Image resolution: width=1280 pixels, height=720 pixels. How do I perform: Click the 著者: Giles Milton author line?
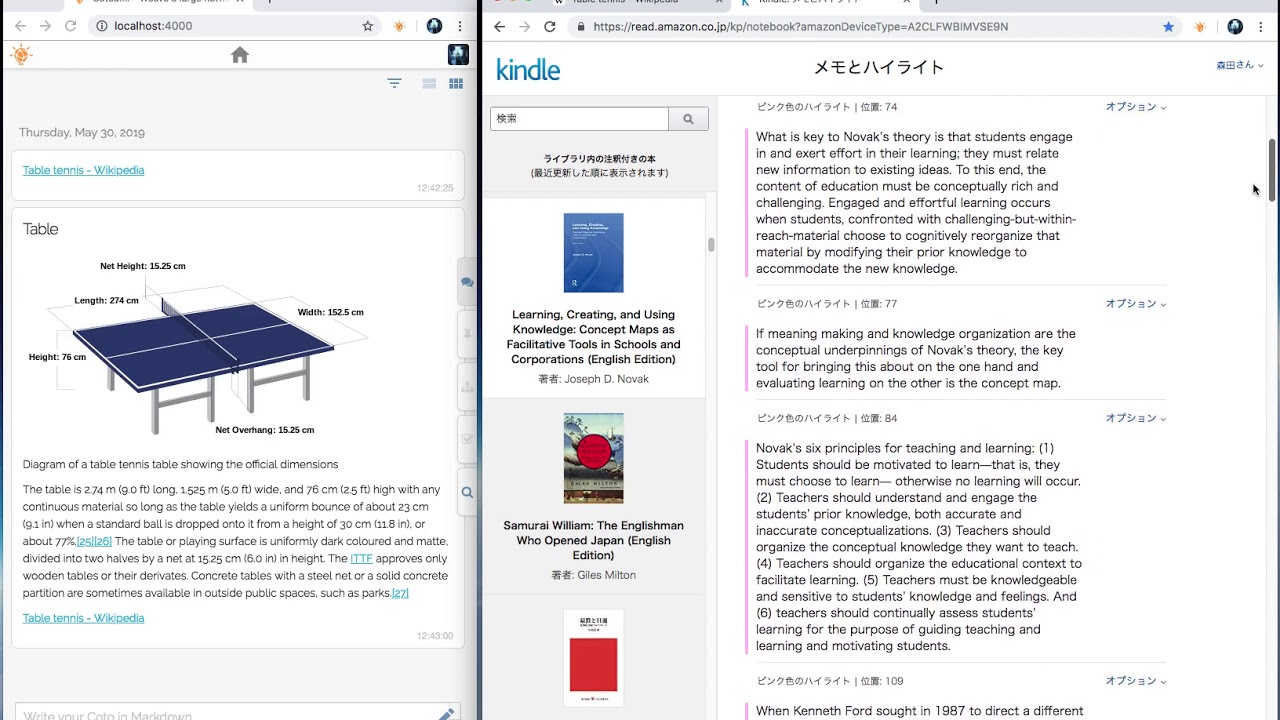[593, 575]
